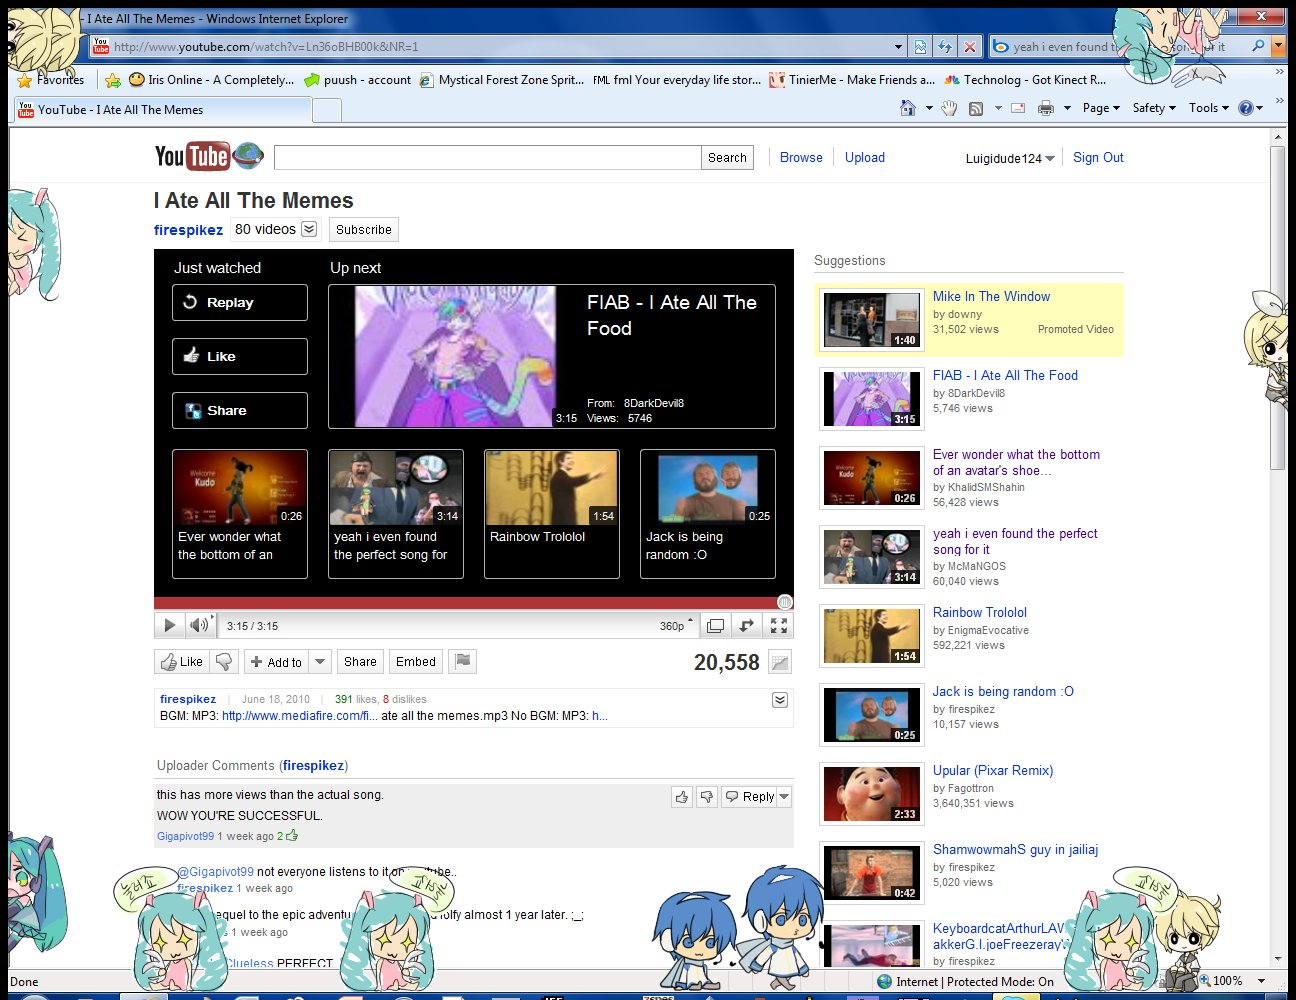The image size is (1296, 1000).
Task: Refresh the page with address bar icon
Action: [945, 47]
